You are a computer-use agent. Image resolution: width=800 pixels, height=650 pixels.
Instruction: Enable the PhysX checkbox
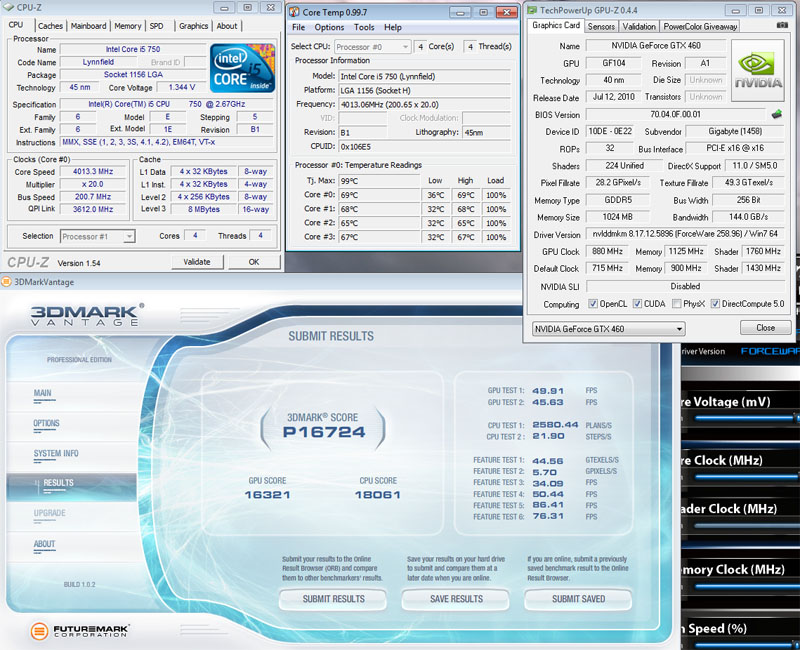tap(677, 304)
